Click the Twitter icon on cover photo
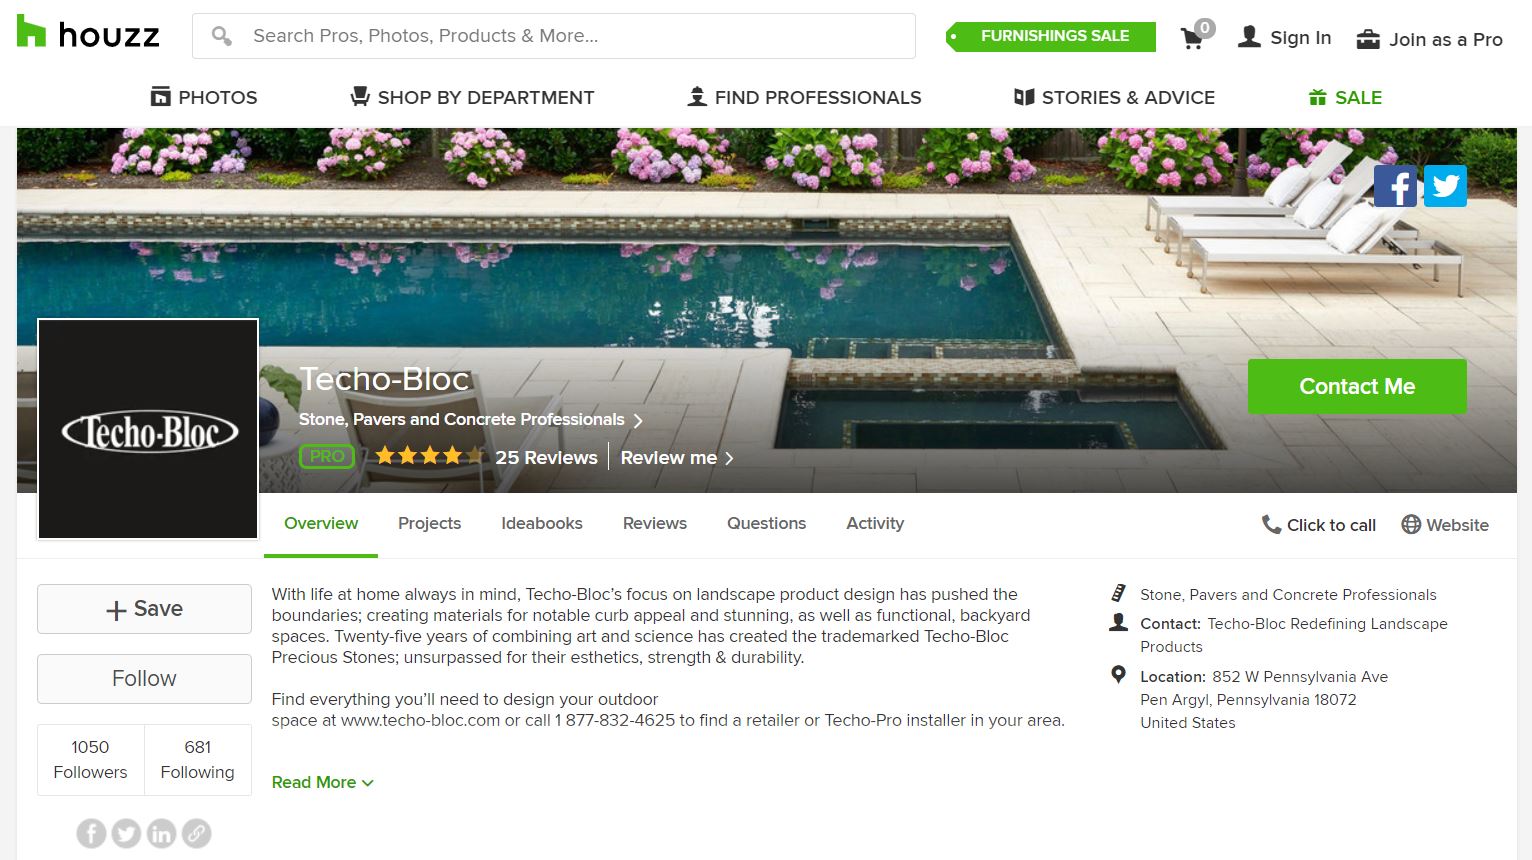1532x860 pixels. pyautogui.click(x=1445, y=186)
